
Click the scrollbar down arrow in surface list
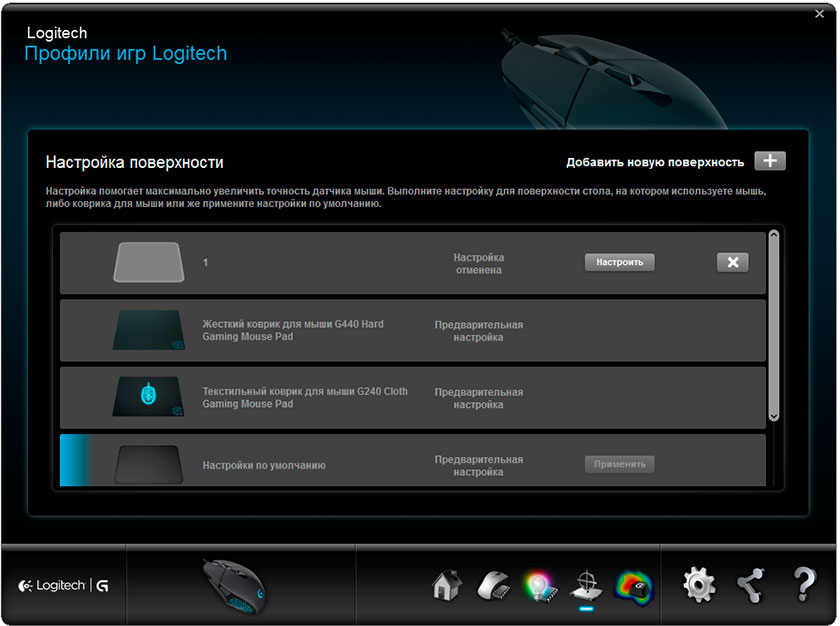tap(774, 416)
